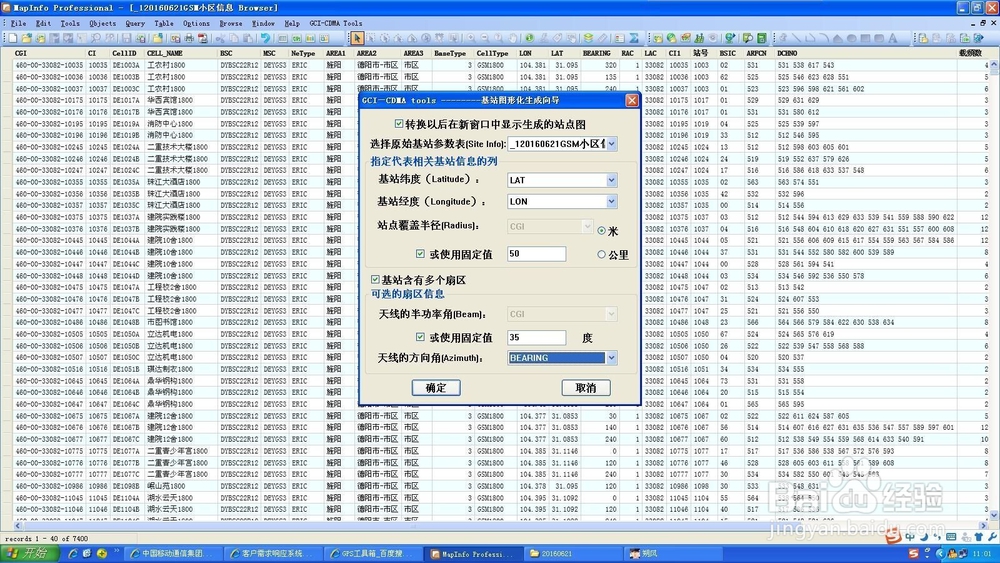Click the Polygon drawing tool

click(838, 38)
